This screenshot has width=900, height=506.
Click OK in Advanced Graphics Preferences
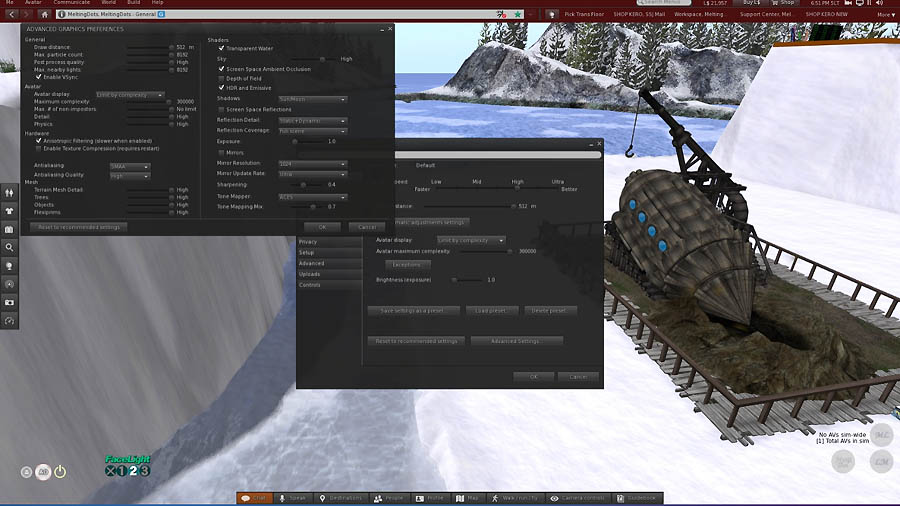click(322, 228)
